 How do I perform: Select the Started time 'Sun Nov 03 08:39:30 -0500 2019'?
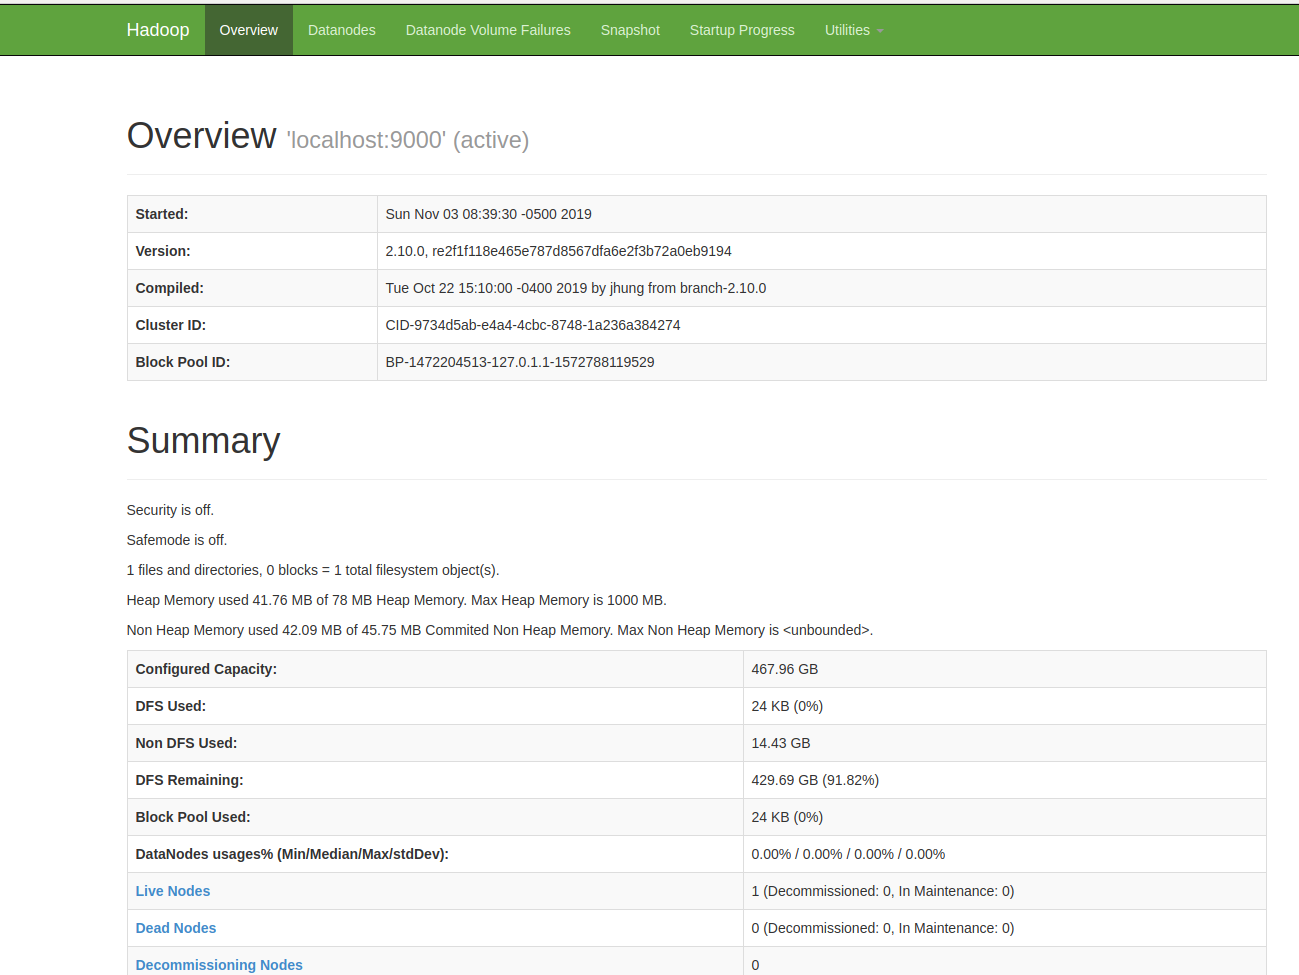pyautogui.click(x=489, y=214)
